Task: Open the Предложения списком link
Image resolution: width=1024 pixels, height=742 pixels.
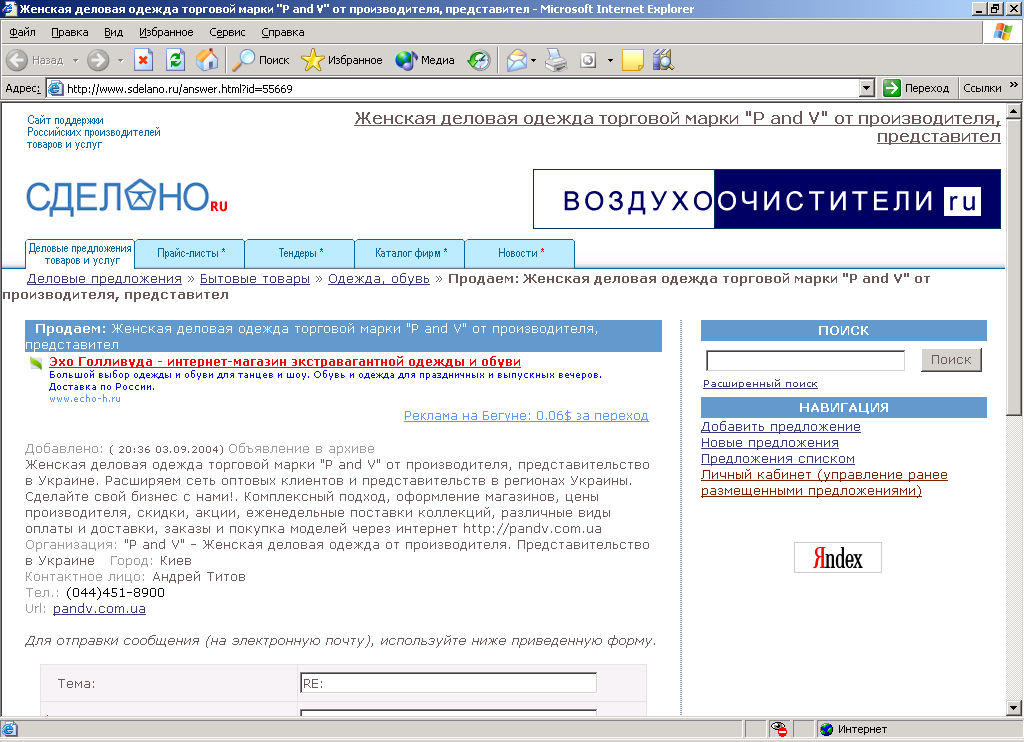Action: coord(777,459)
